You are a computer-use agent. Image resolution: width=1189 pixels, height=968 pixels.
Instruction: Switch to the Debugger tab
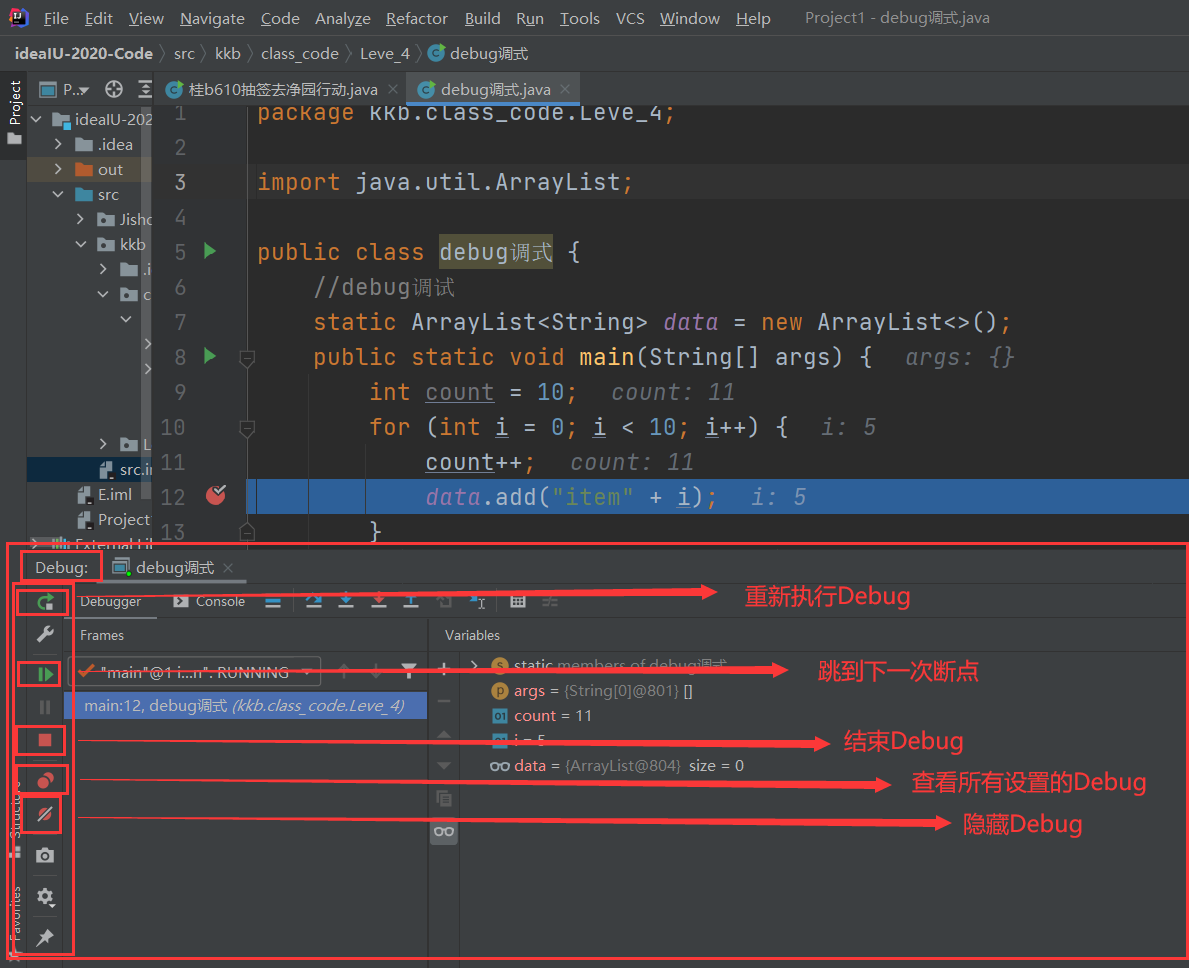[111, 601]
